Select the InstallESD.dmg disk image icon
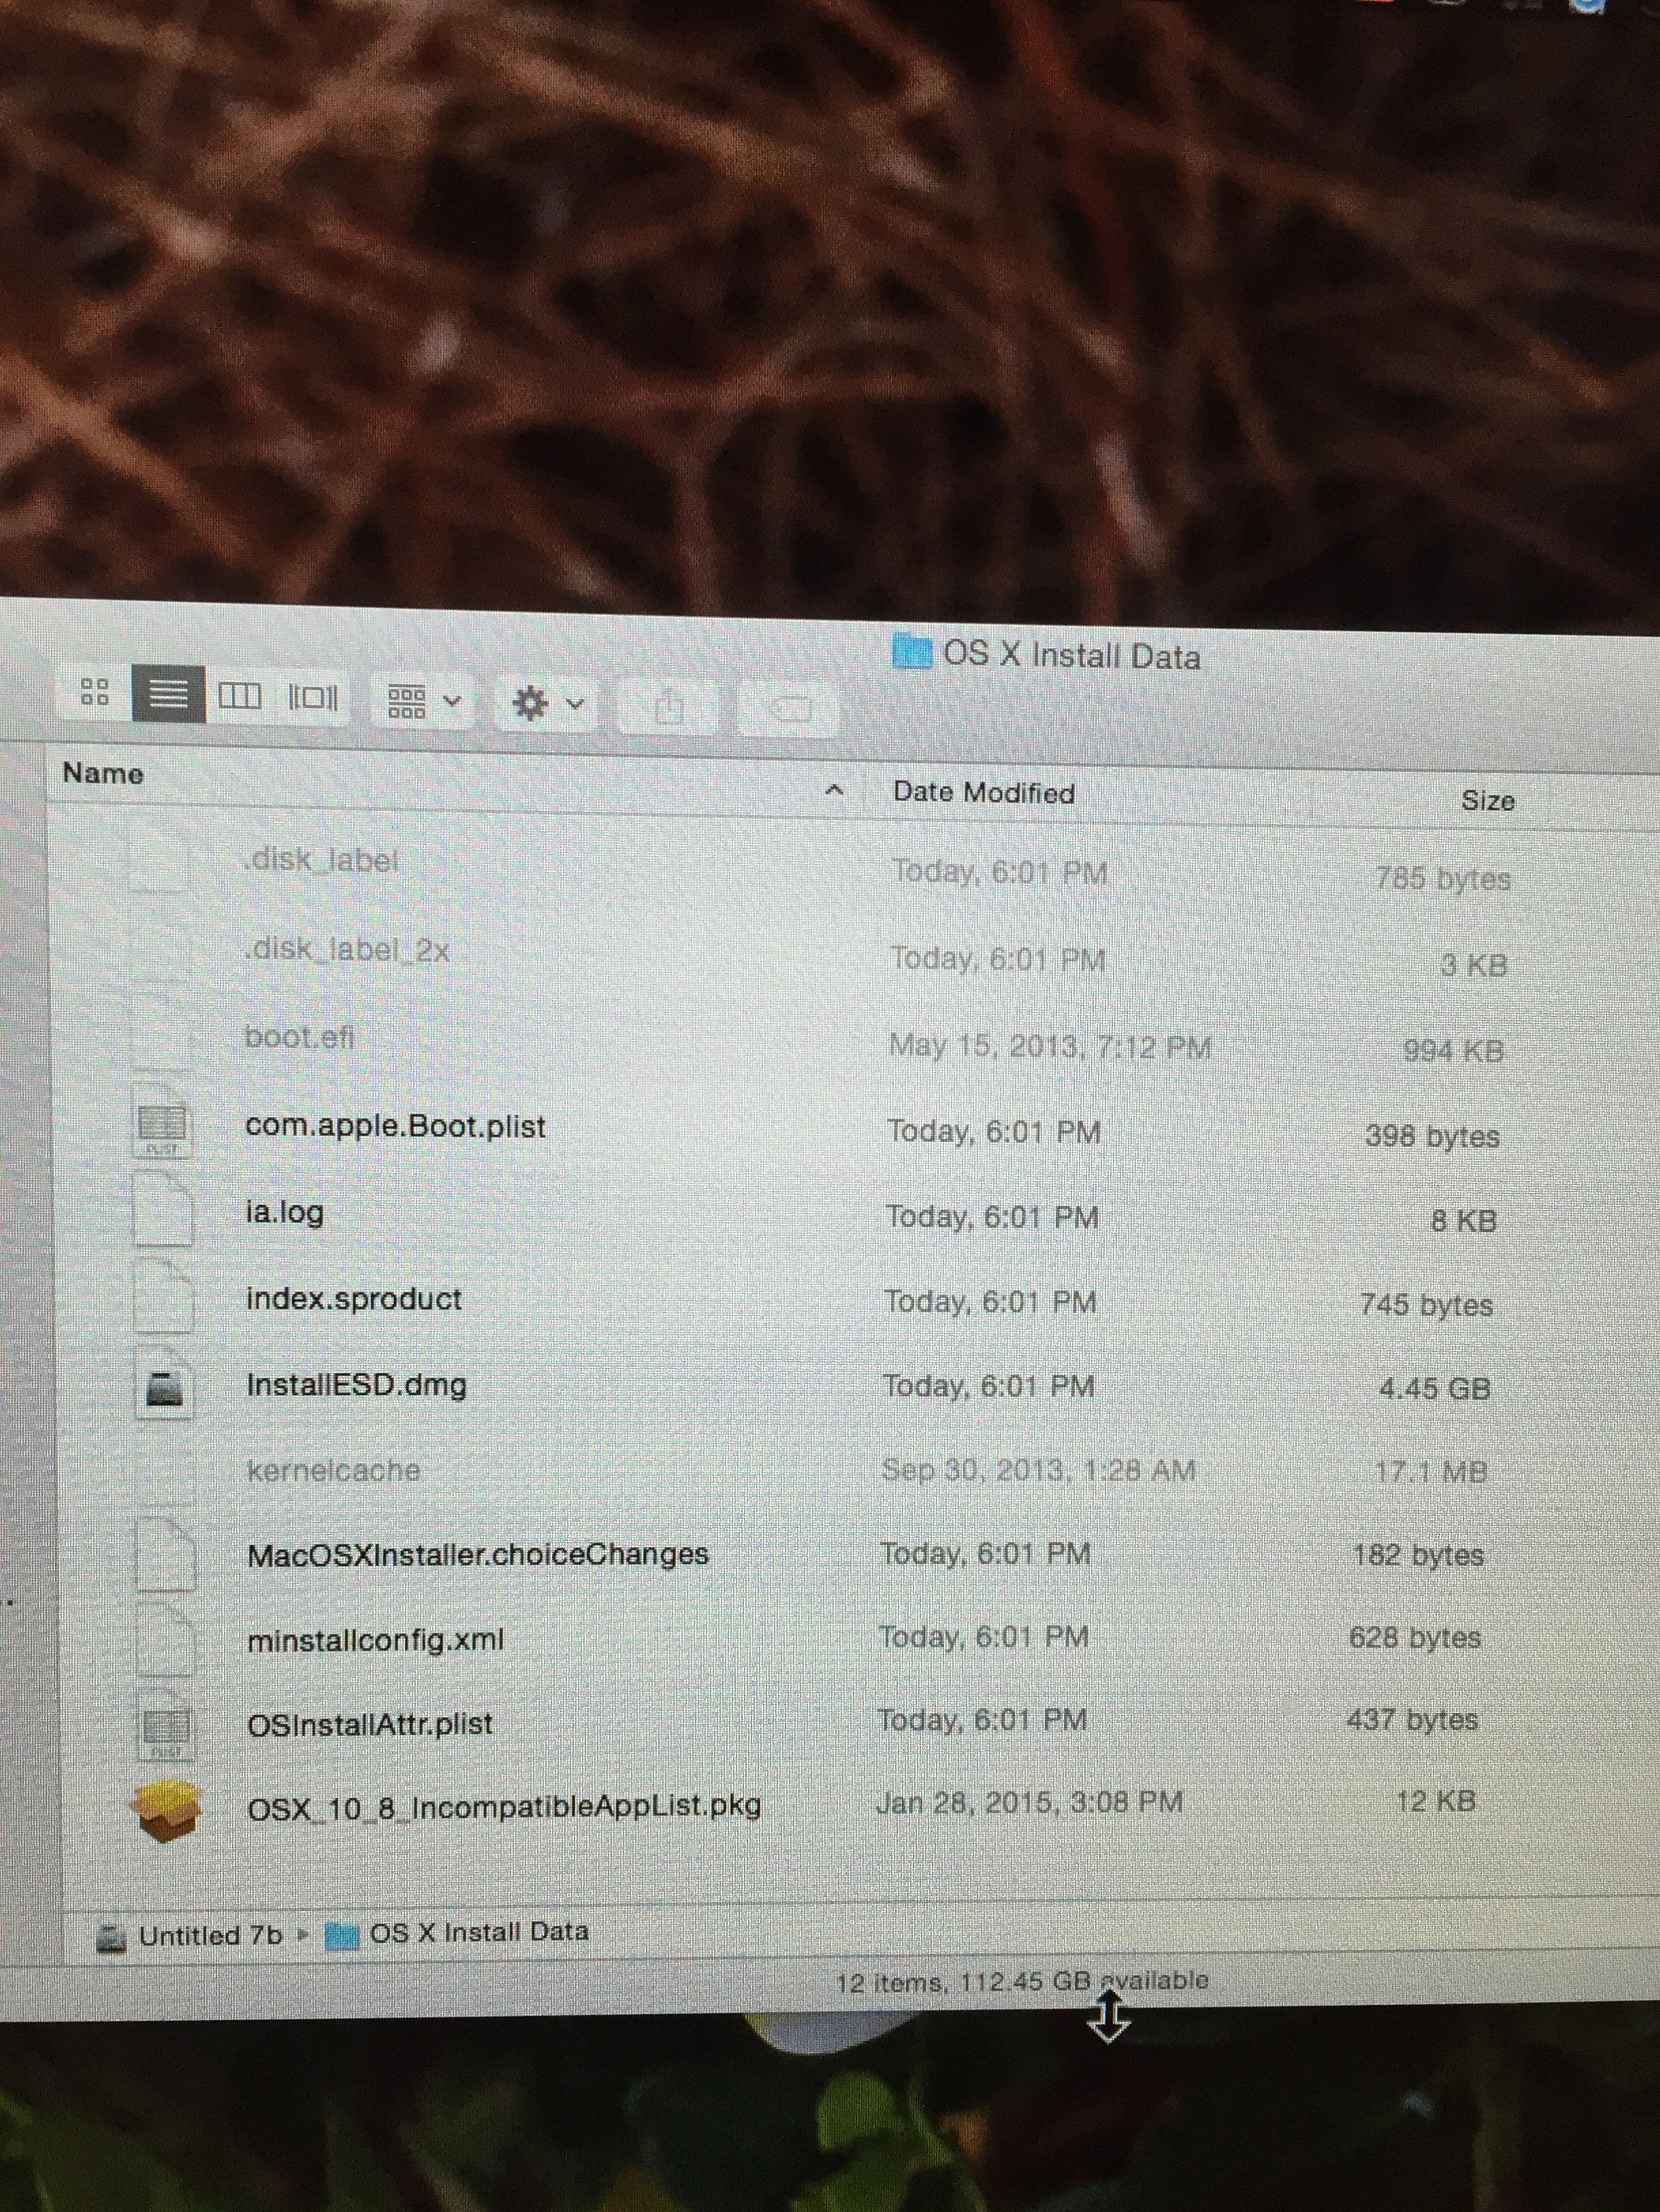This screenshot has width=1660, height=2212. [x=165, y=1383]
